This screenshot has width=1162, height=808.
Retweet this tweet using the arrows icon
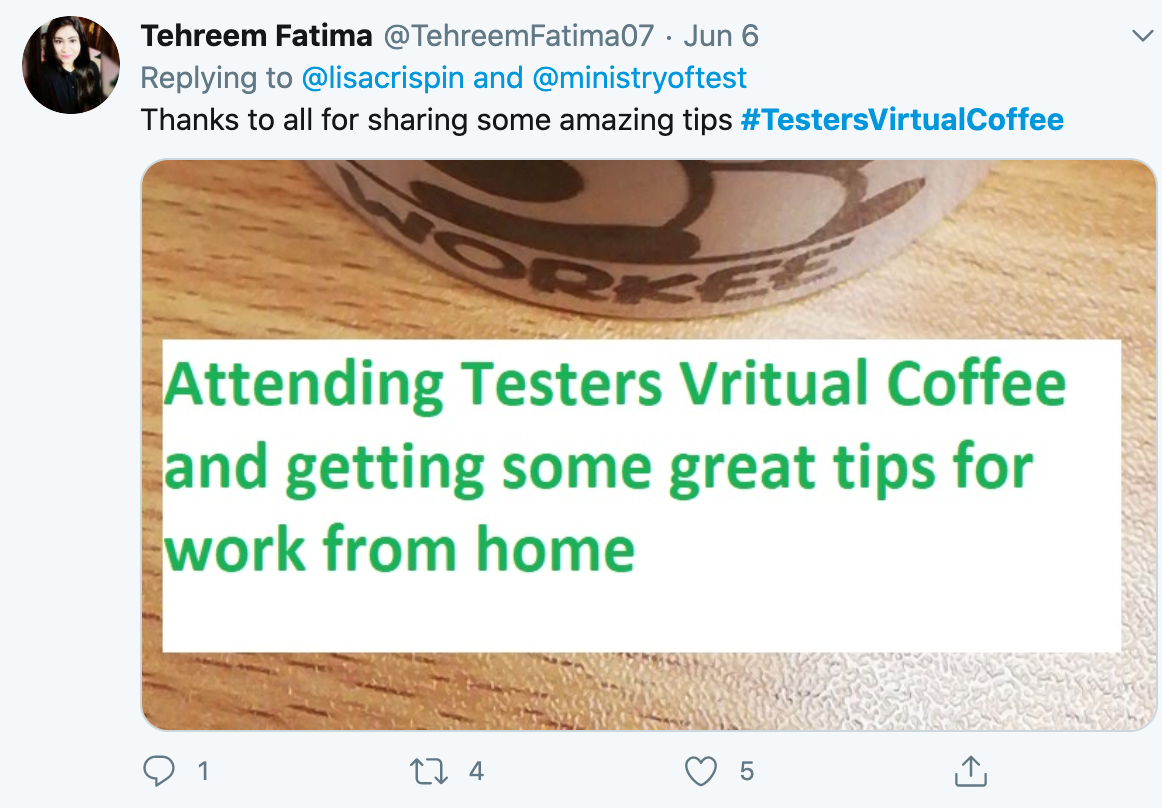pos(429,771)
